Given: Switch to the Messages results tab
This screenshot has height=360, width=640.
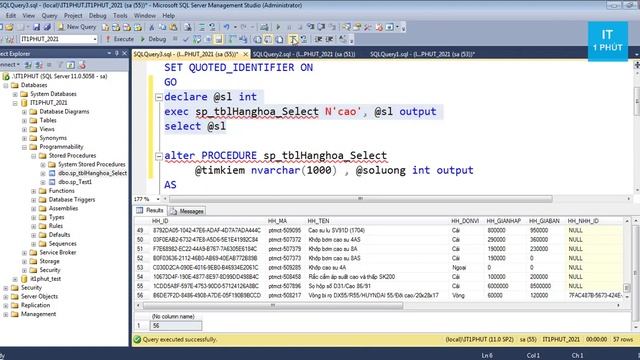Looking at the screenshot, I should click(187, 211).
